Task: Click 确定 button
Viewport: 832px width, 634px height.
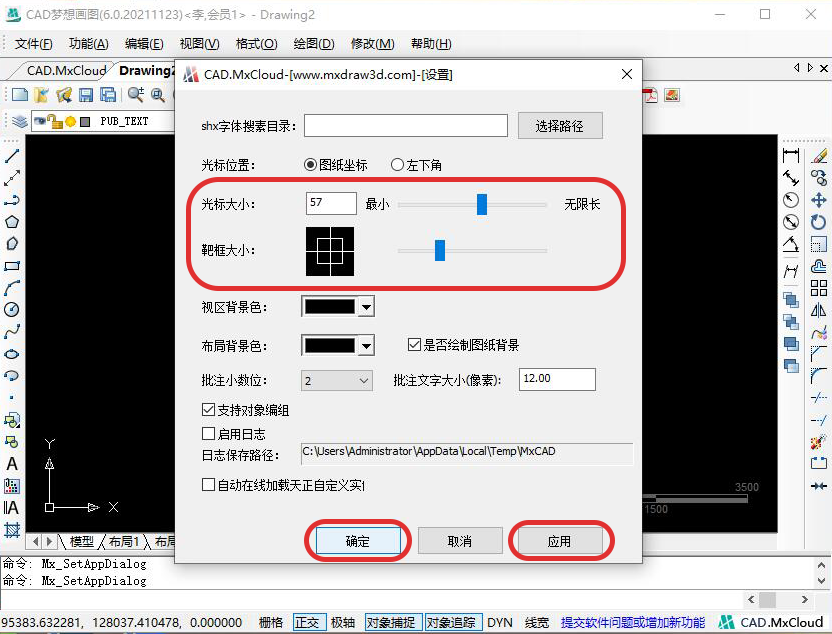Action: tap(358, 541)
